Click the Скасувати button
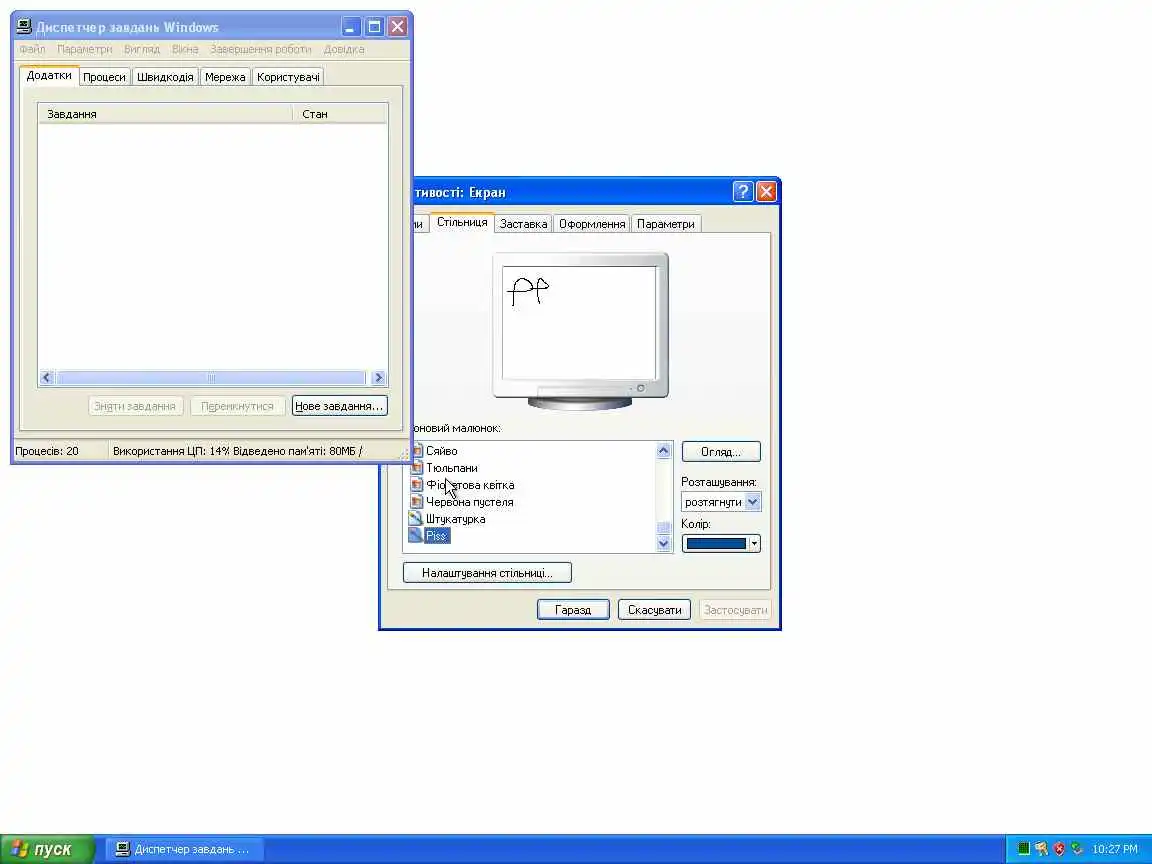The image size is (1152, 864). coord(654,610)
